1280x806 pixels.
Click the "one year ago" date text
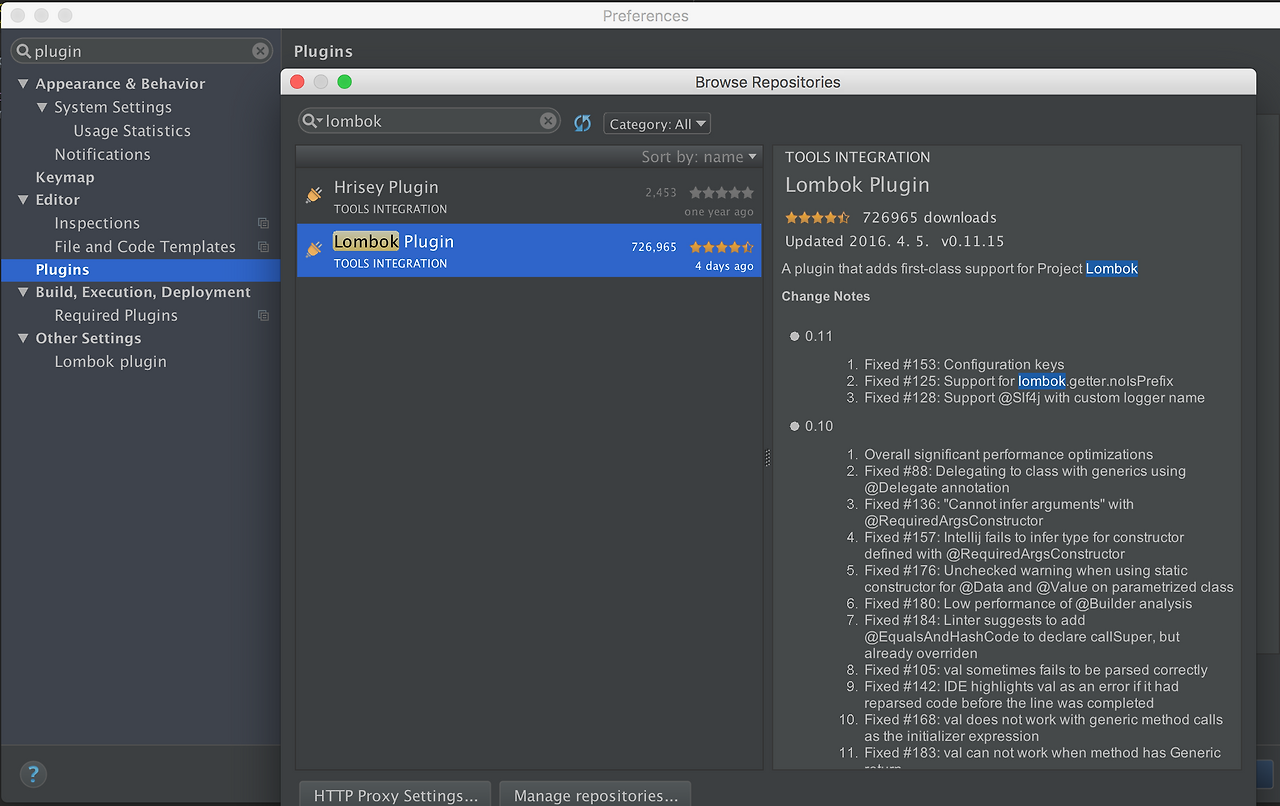tap(719, 212)
